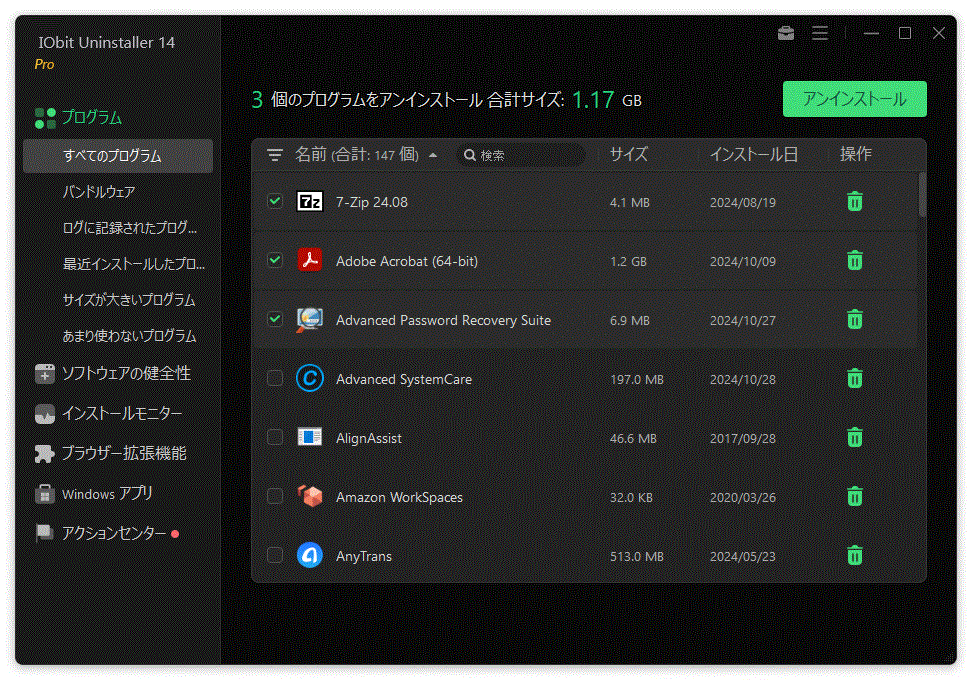Click the AlignAssist application icon

coord(310,437)
